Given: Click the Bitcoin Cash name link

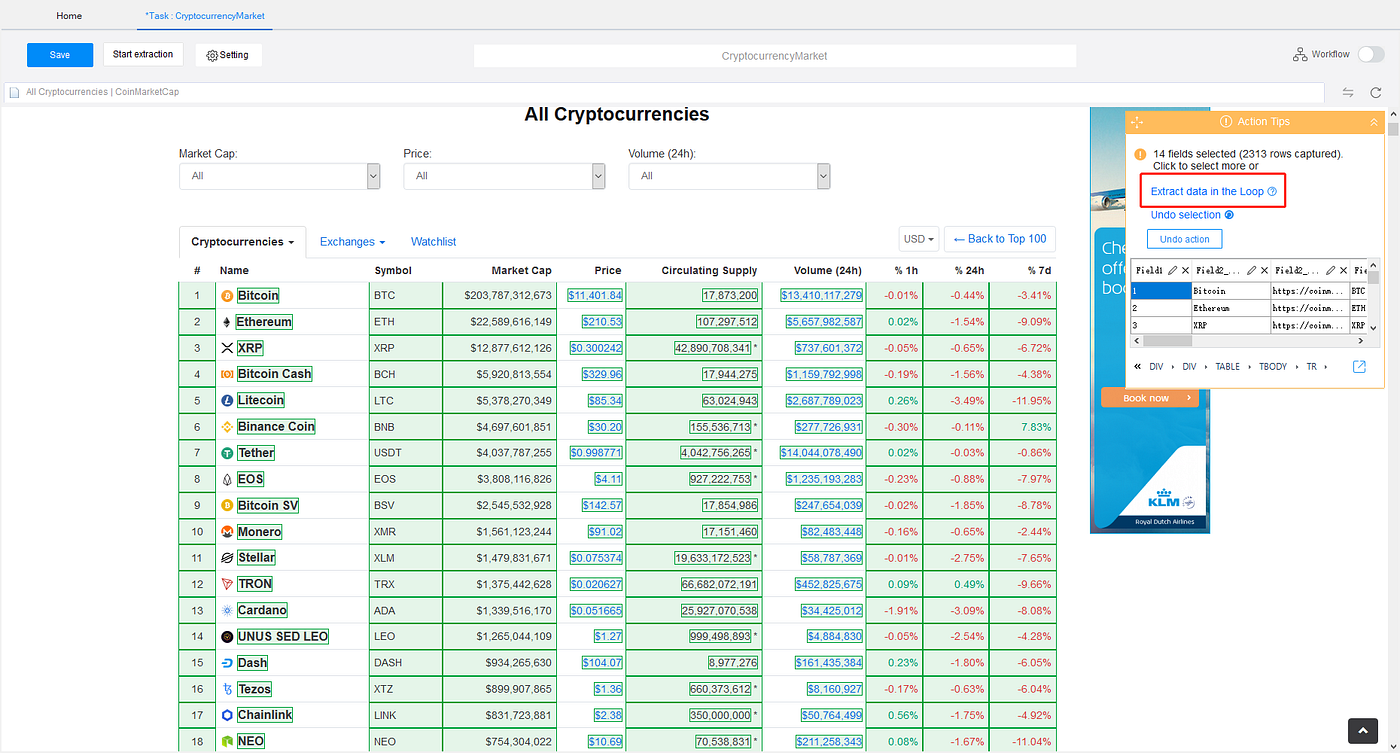Looking at the screenshot, I should point(275,374).
